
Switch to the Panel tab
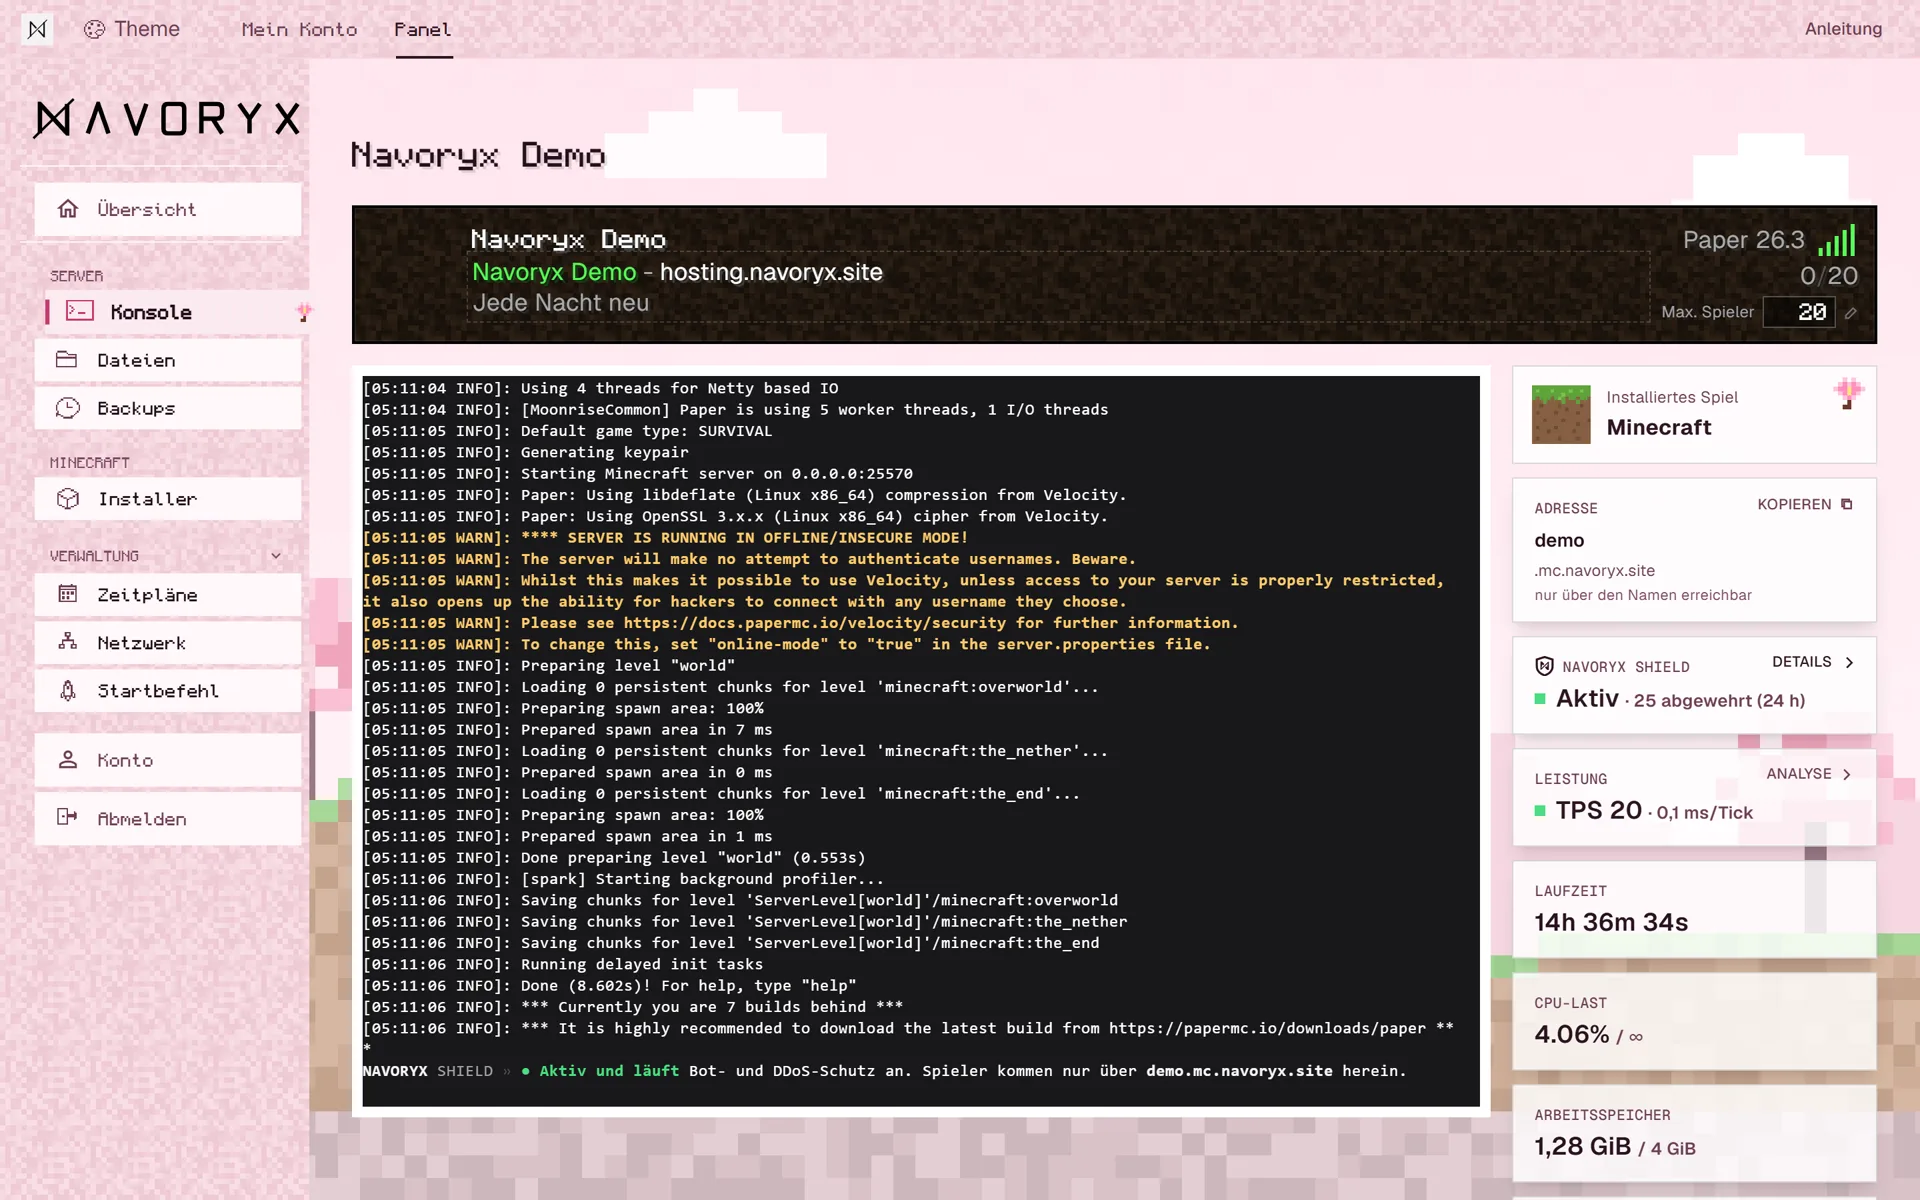click(423, 30)
